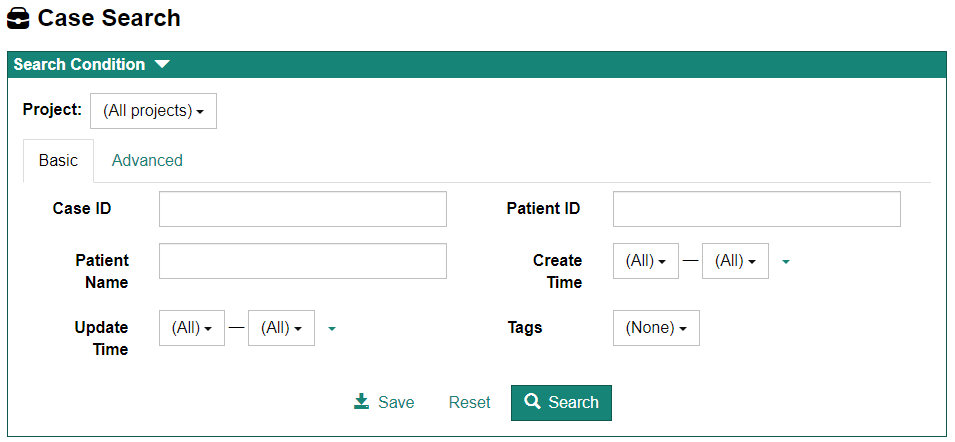955x442 pixels.
Task: Switch to the Advanced tab
Action: pos(147,160)
